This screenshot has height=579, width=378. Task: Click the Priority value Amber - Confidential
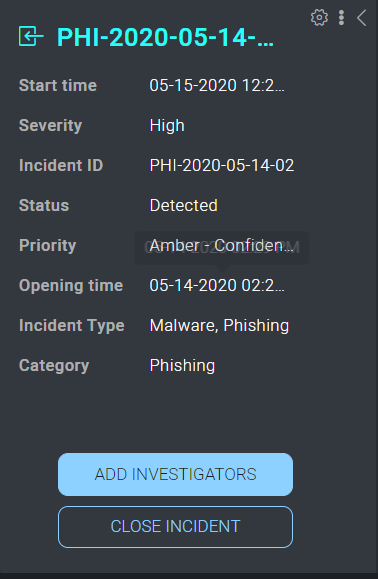point(221,246)
